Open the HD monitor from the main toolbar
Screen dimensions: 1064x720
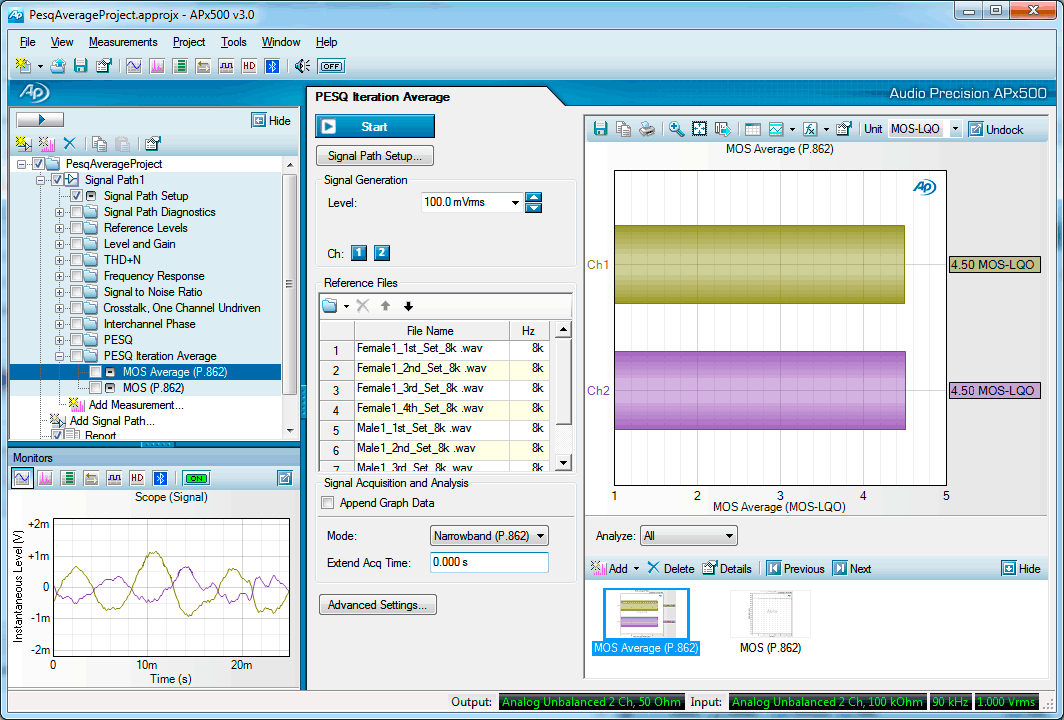coord(248,66)
